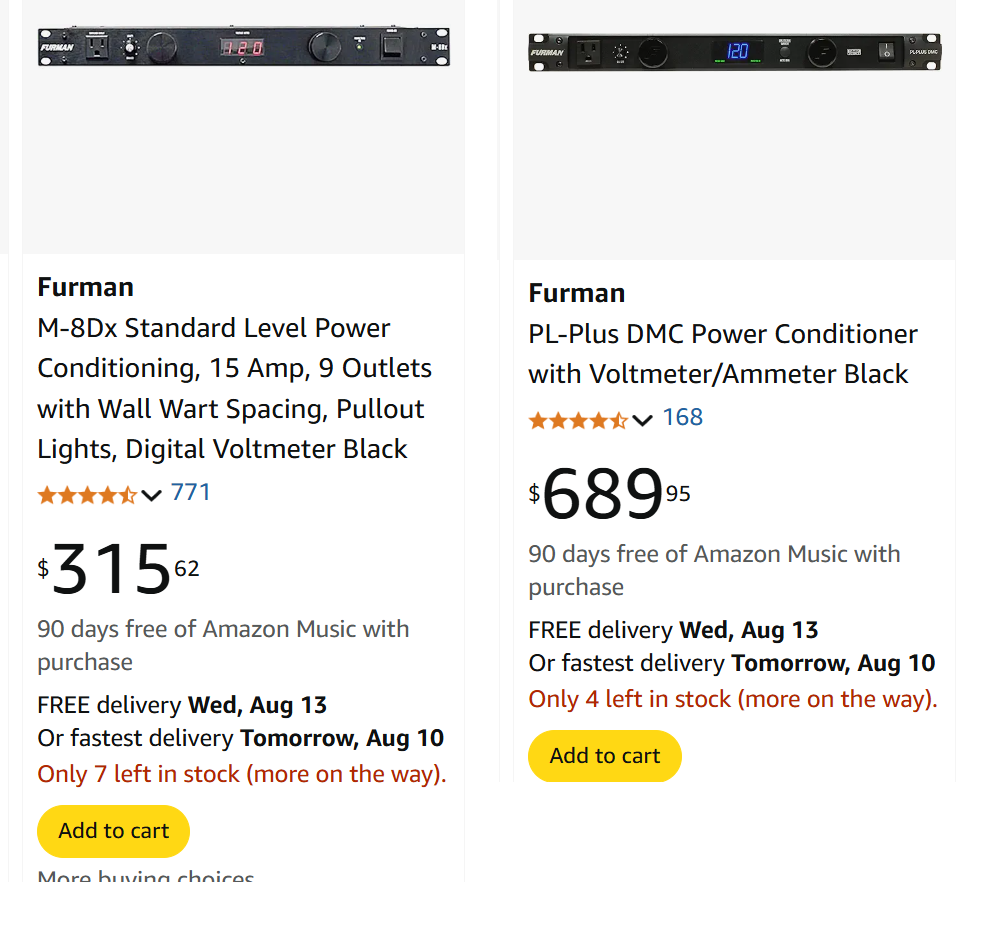Click the $315.62 price
Image resolution: width=990 pixels, height=942 pixels.
118,569
